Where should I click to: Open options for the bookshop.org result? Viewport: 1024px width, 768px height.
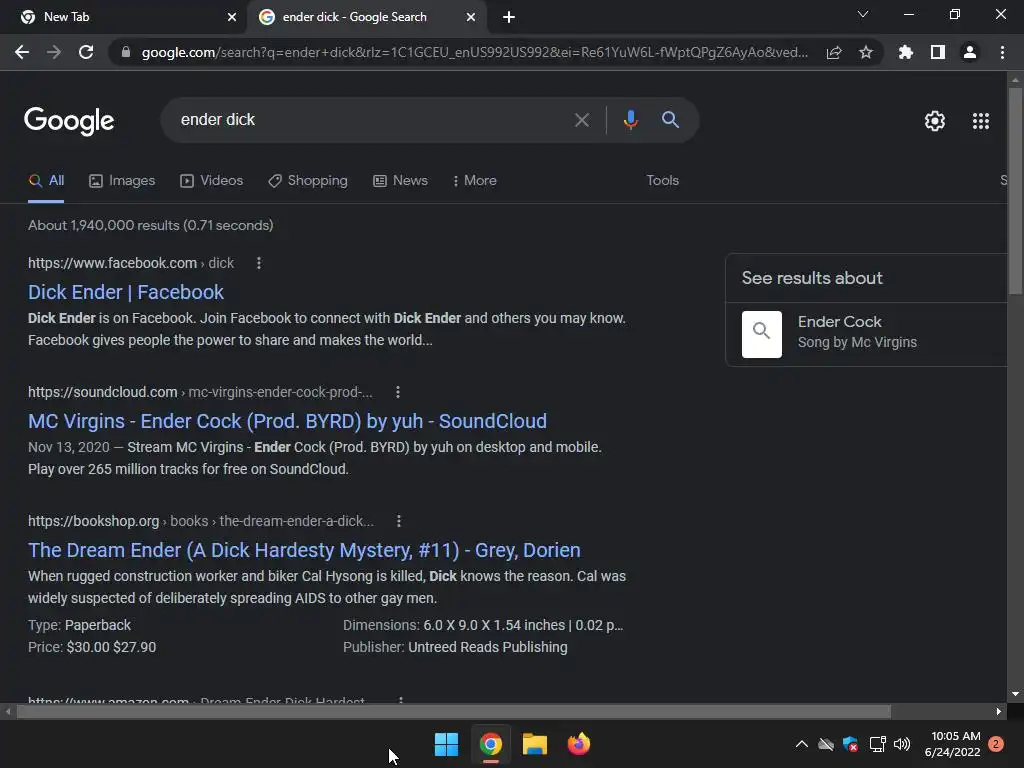point(399,521)
